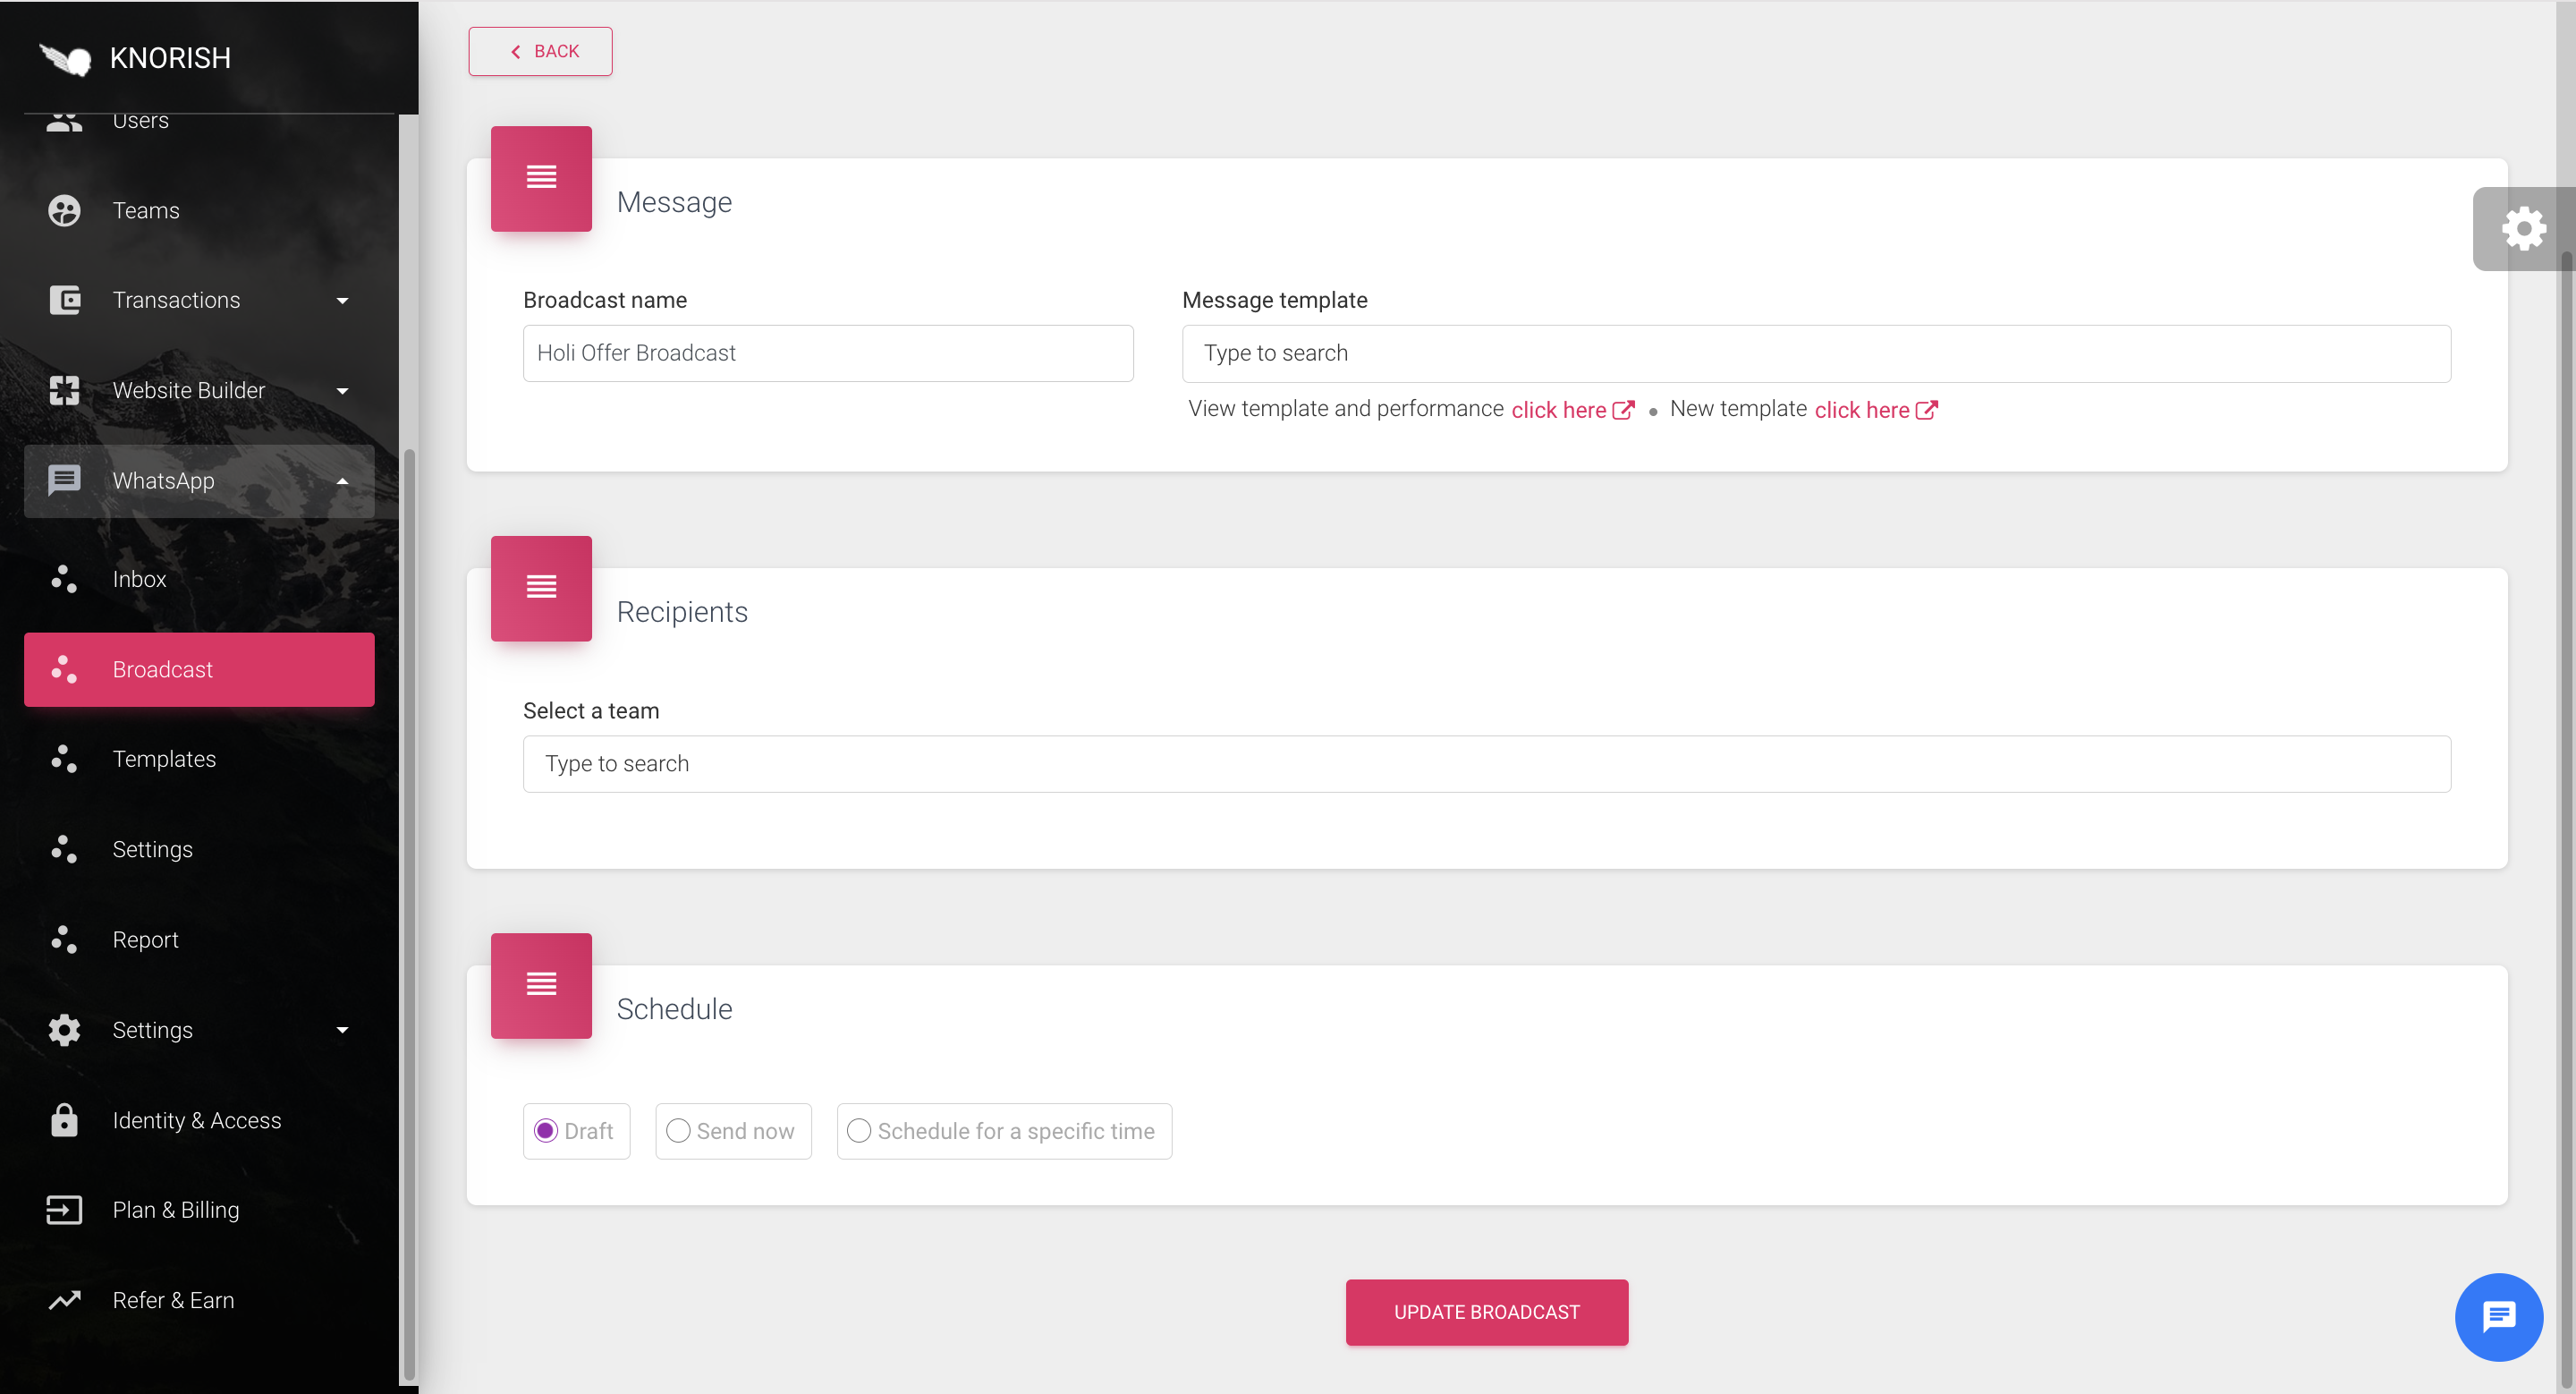Click the Broadcast dots icon
This screenshot has width=2576, height=1394.
click(x=64, y=669)
